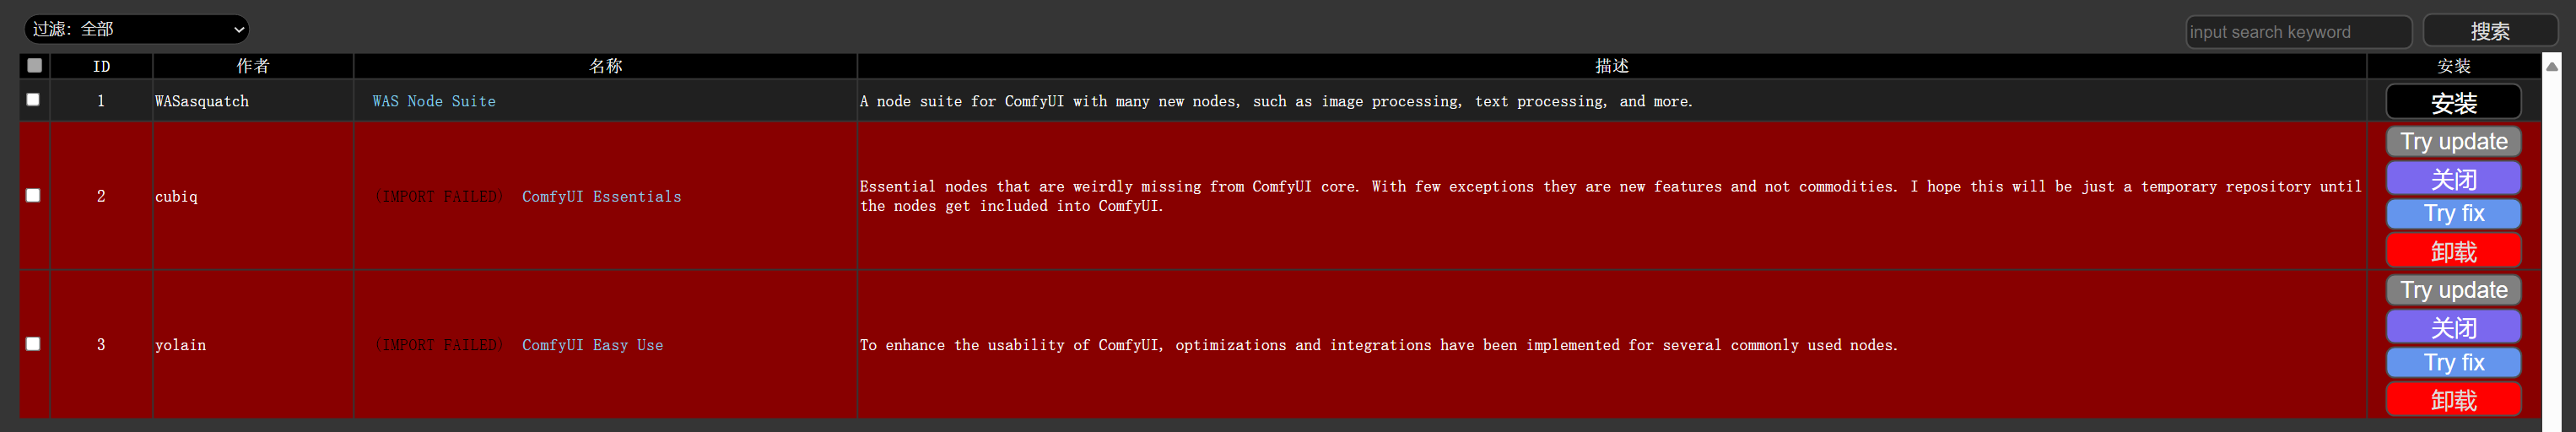Check the ComfyUI Essentials row checkbox

click(x=33, y=195)
